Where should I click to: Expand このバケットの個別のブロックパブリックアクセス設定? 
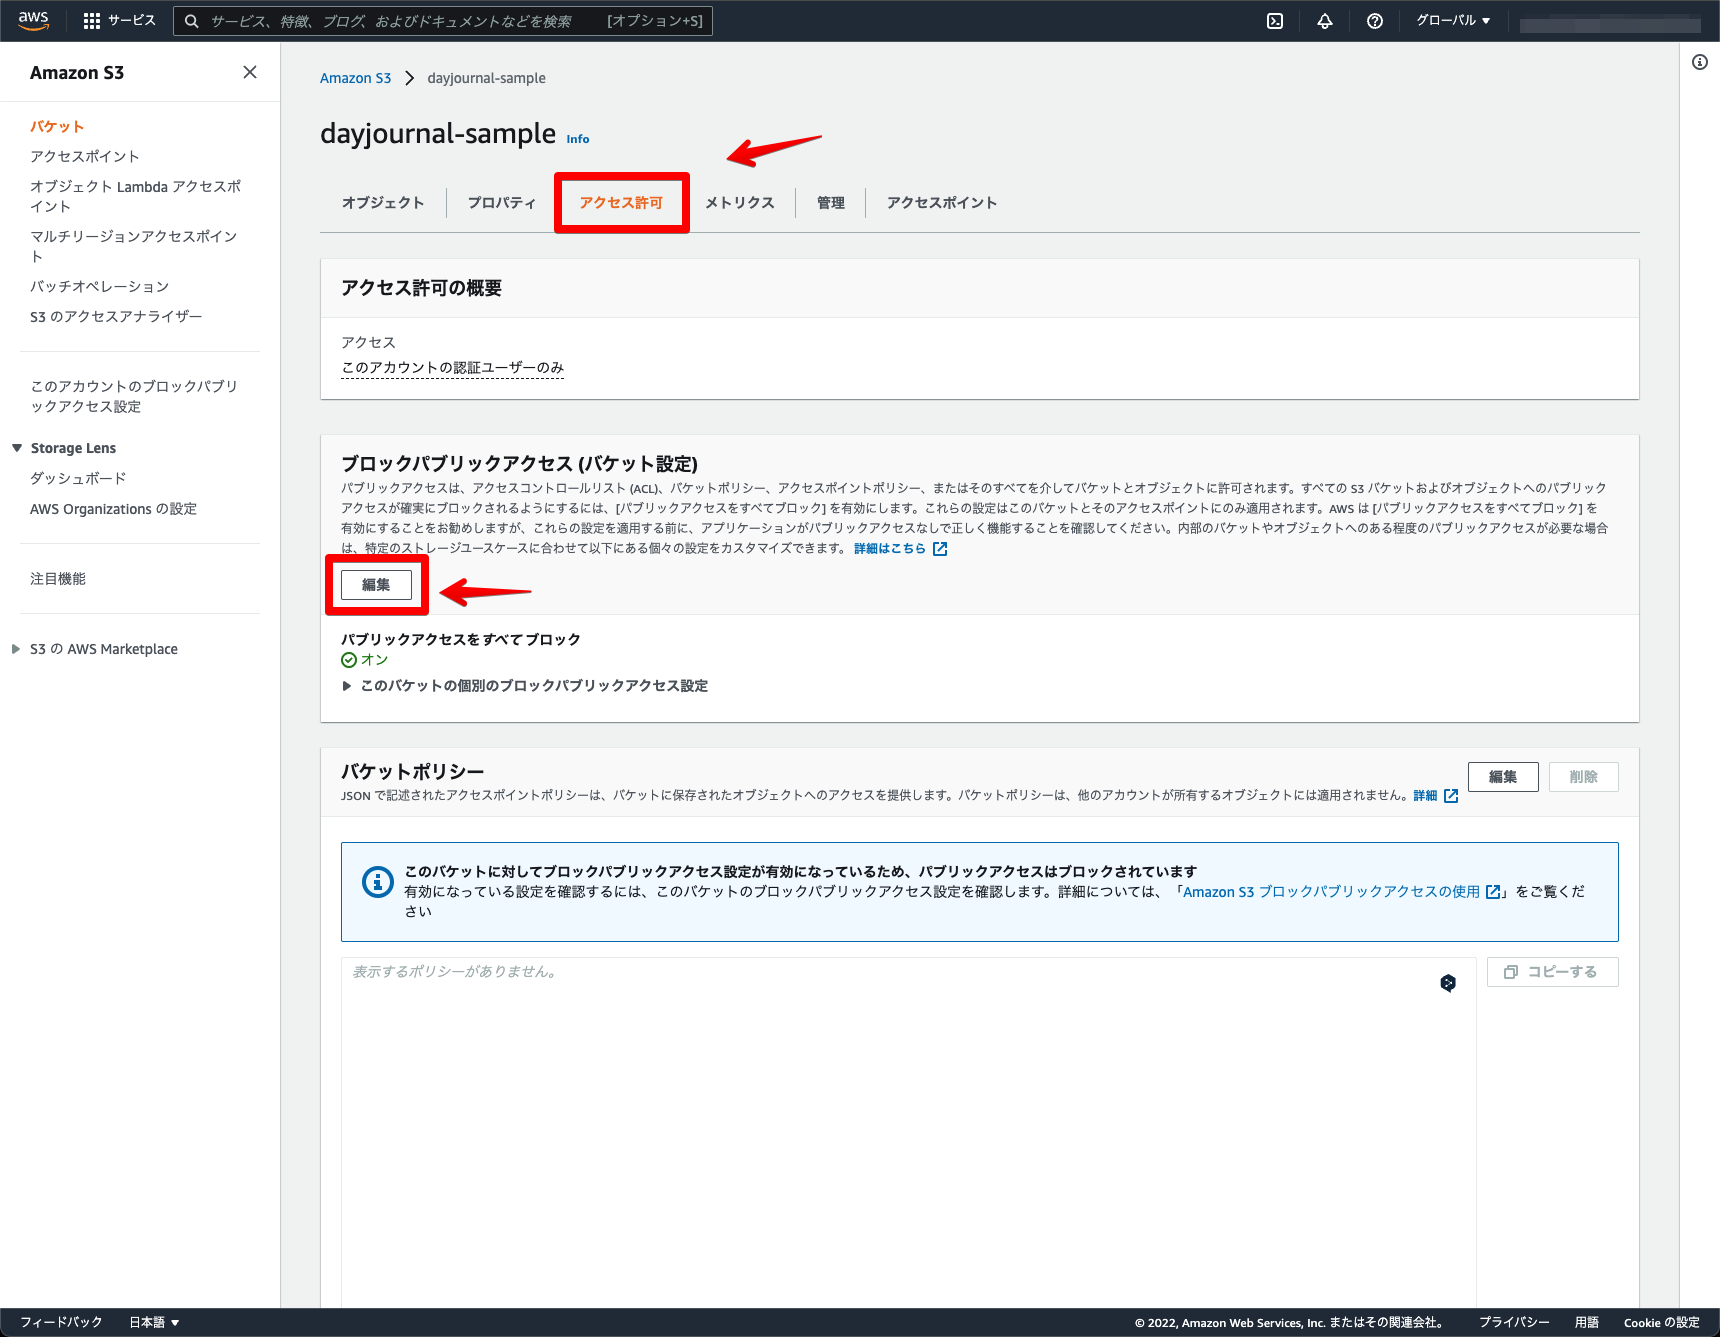coord(525,686)
